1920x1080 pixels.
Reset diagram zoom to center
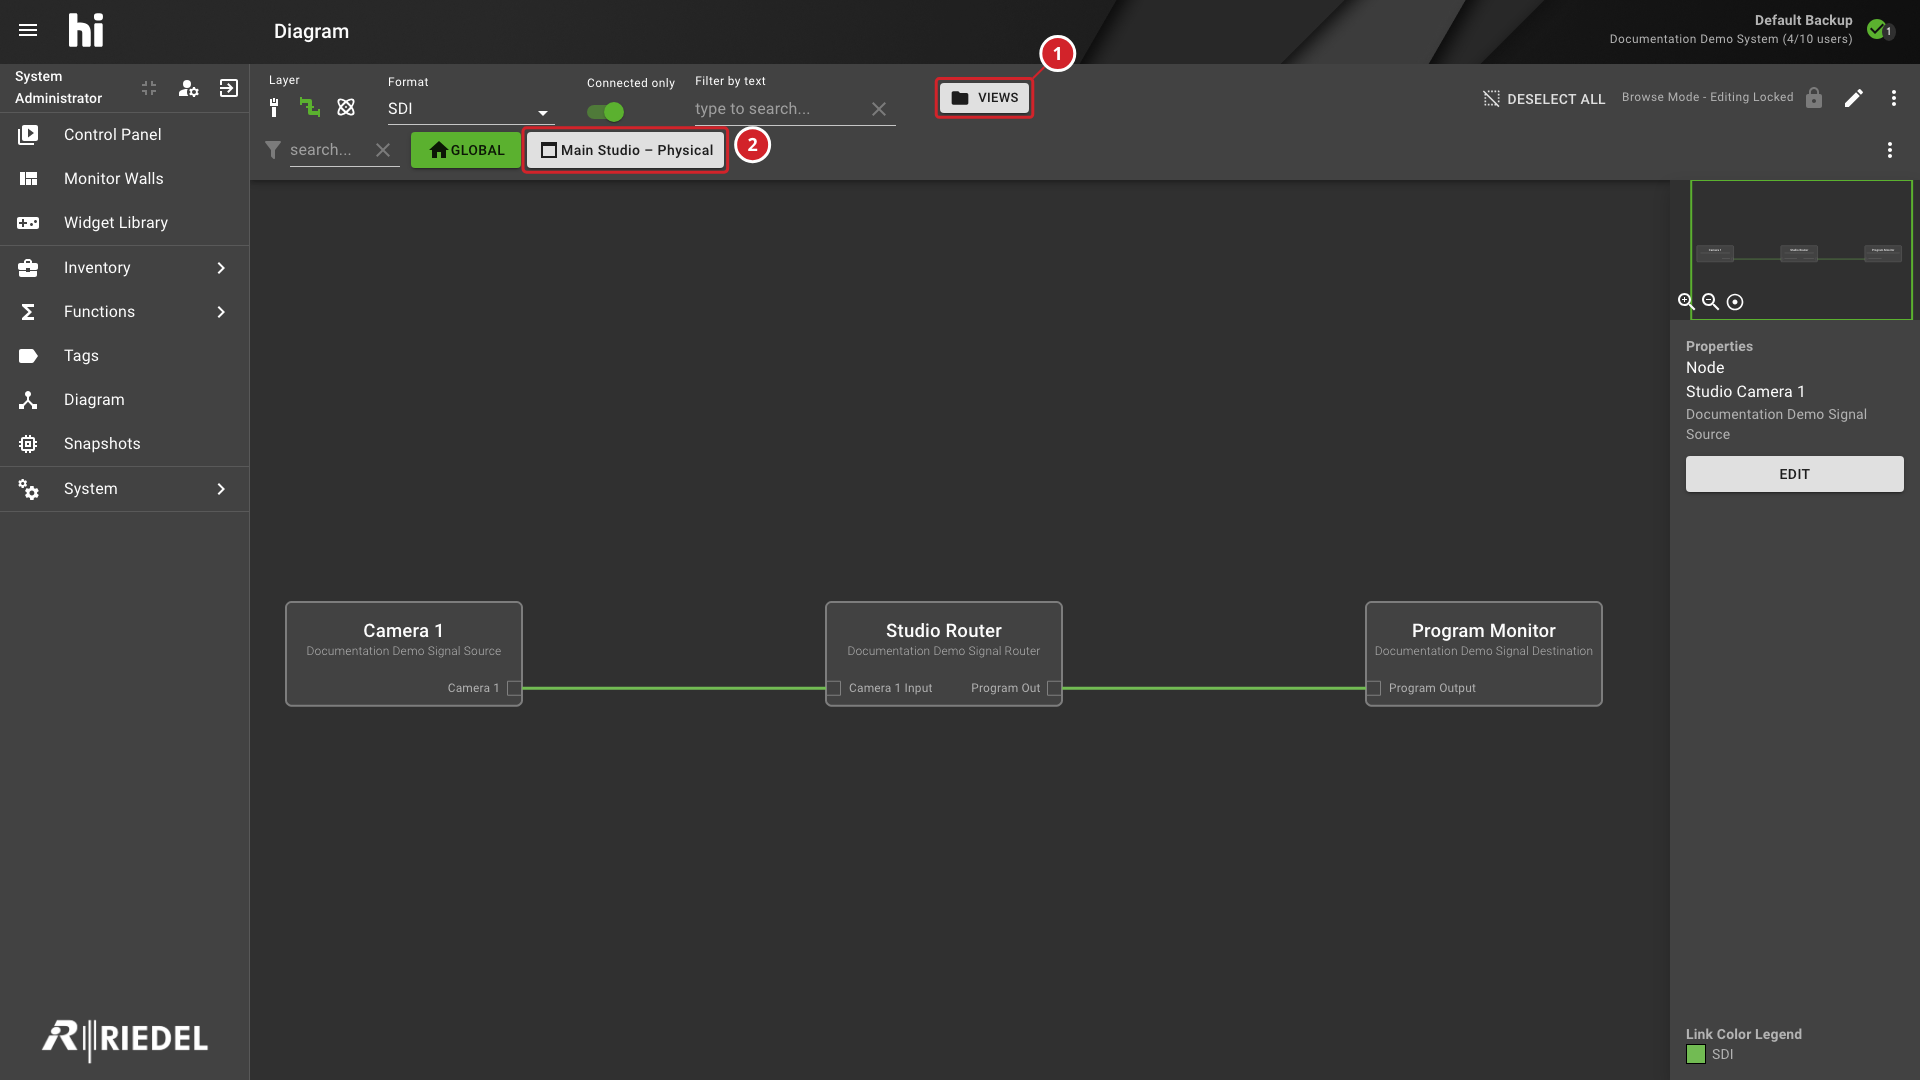1735,302
